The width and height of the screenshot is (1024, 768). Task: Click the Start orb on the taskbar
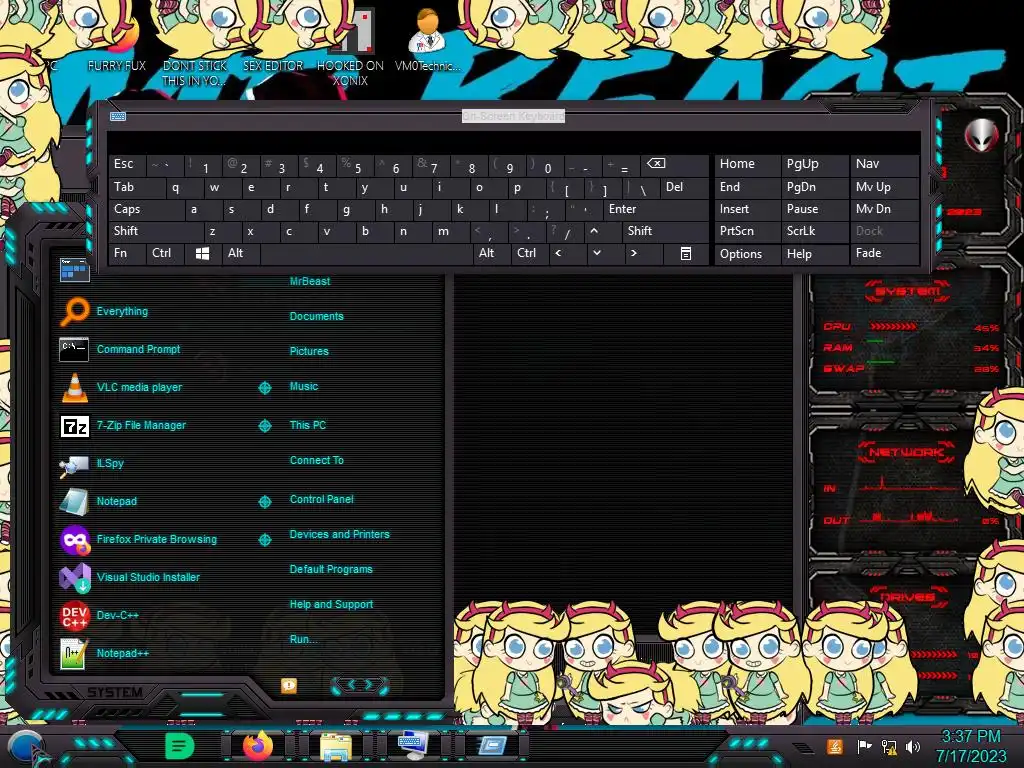tap(26, 748)
